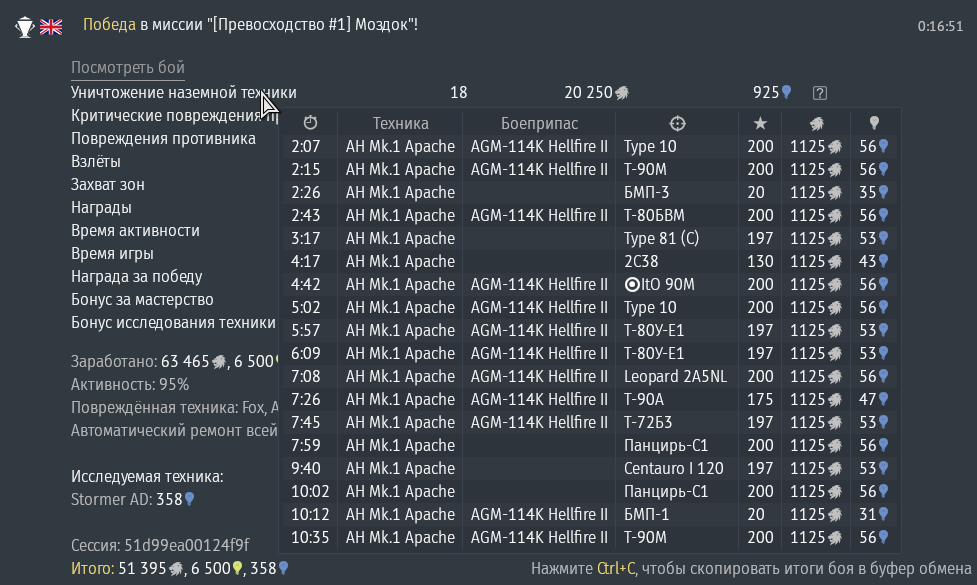Click the session ID text 51d99ea00124f9f
Viewport: 977px width, 585px height.
pyautogui.click(x=186, y=545)
